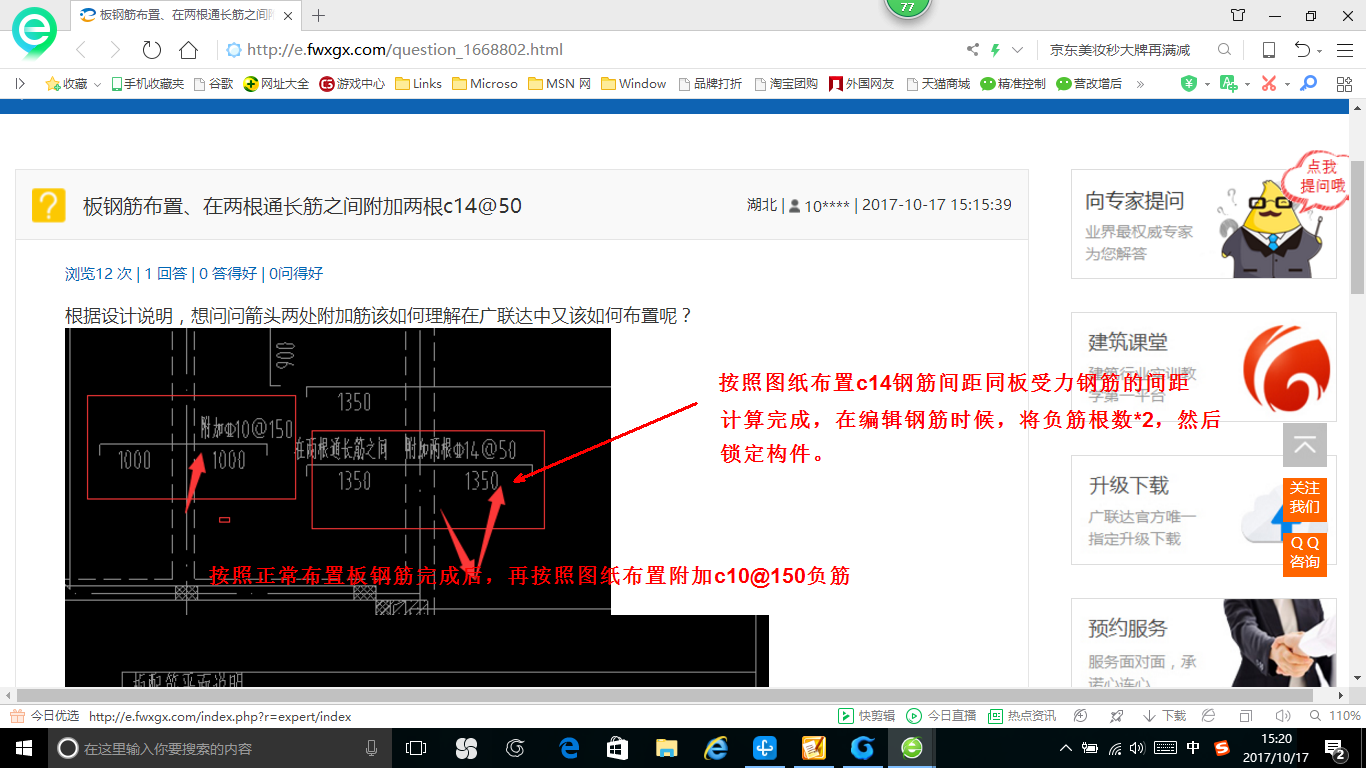
Task: Open 天猫商城 bookmark
Action: tap(937, 84)
